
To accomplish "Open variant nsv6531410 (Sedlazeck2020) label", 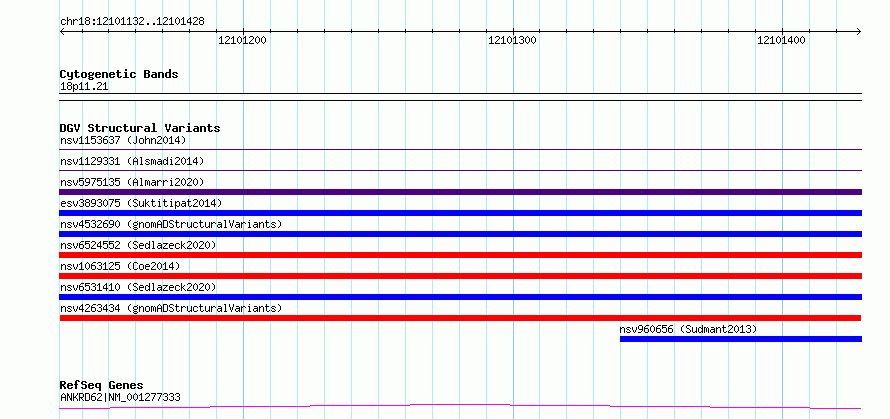I will click(x=138, y=287).
